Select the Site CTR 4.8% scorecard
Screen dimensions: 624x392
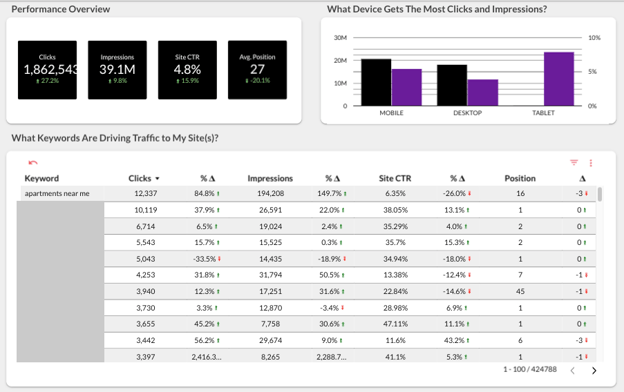(x=187, y=70)
